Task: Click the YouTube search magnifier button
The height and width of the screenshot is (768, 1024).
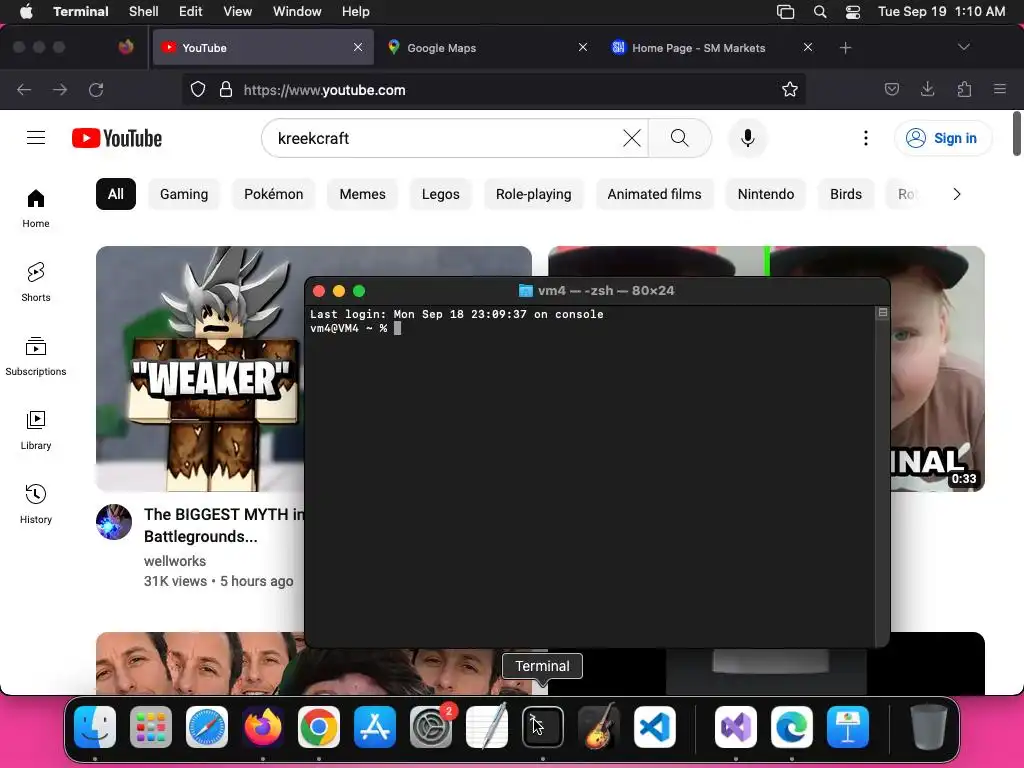Action: [x=680, y=138]
